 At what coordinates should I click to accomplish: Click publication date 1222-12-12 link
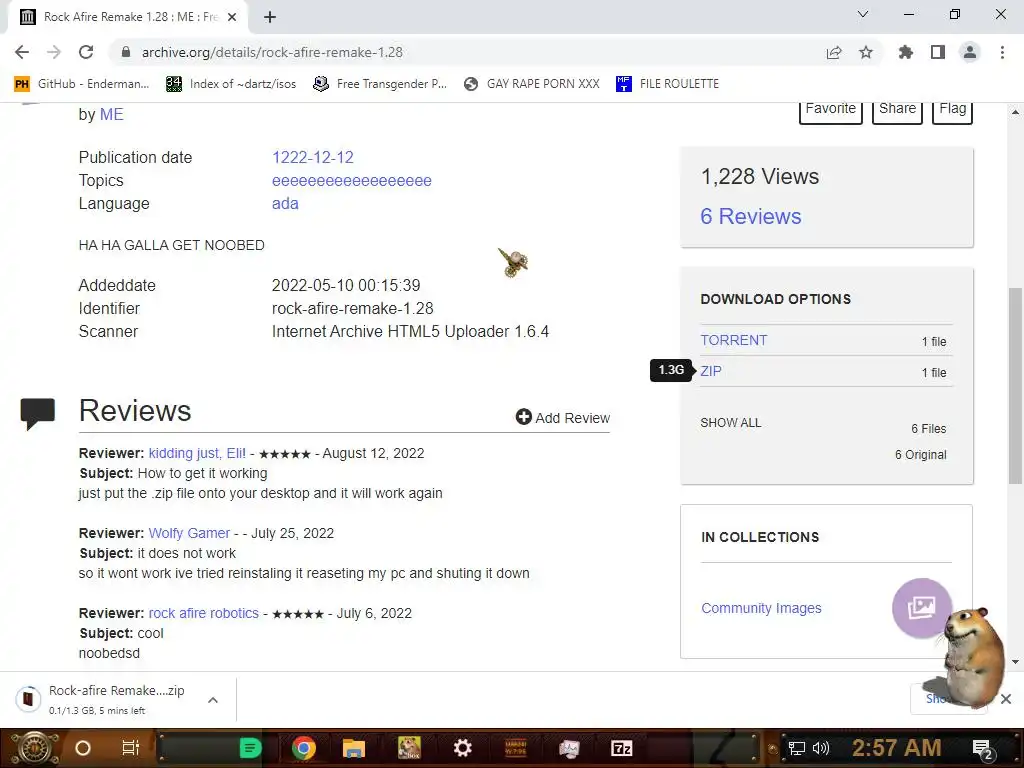313,157
